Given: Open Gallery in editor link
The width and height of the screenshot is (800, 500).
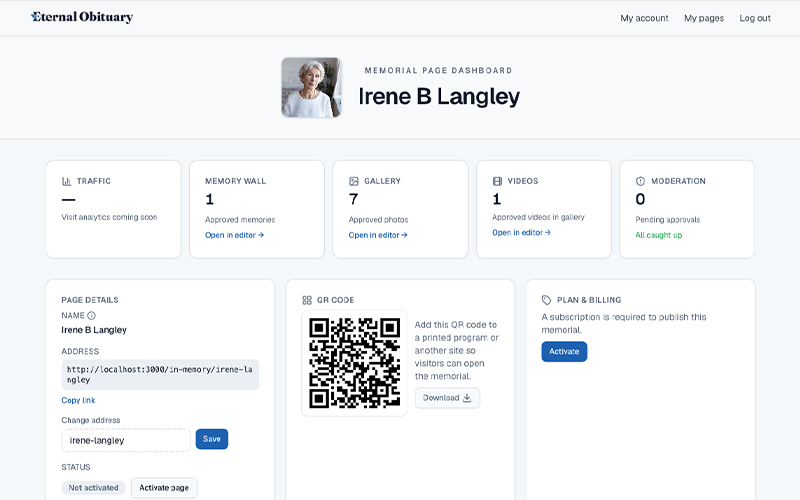Looking at the screenshot, I should 378,235.
